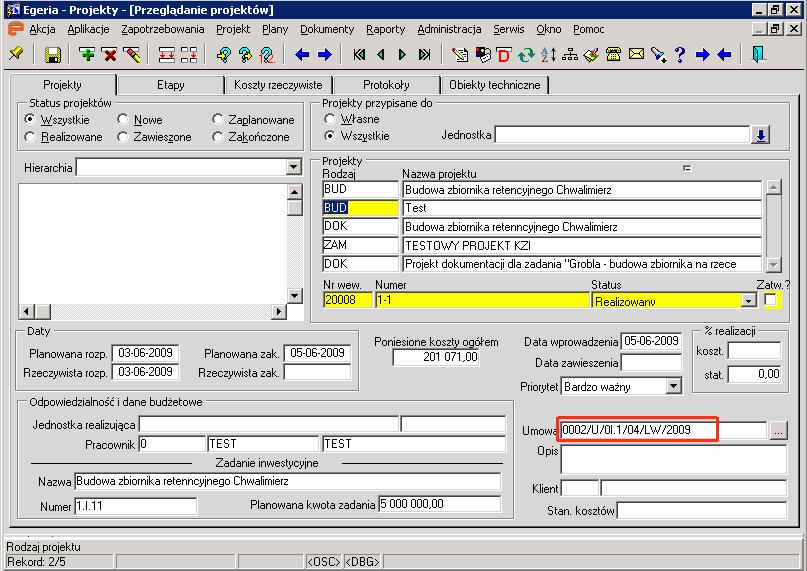Switch to the Etapy tab
Image resolution: width=807 pixels, height=571 pixels.
click(x=171, y=85)
